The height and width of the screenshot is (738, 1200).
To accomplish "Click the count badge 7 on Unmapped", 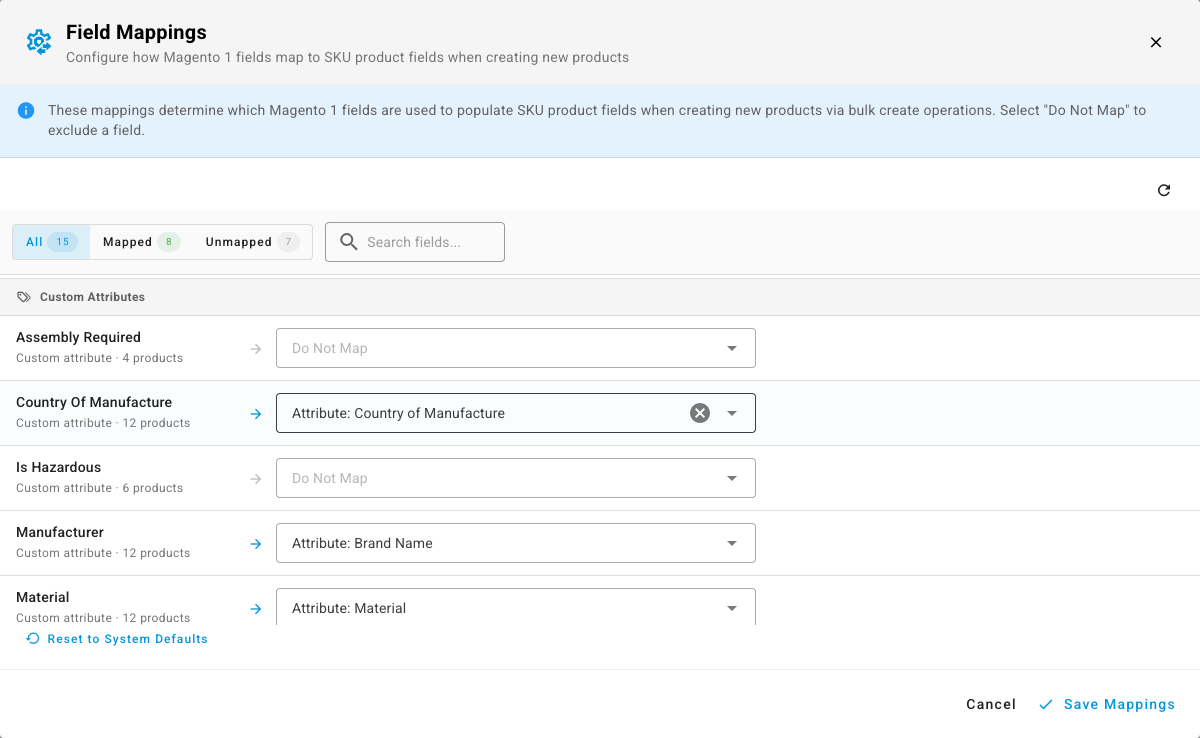I will (288, 242).
